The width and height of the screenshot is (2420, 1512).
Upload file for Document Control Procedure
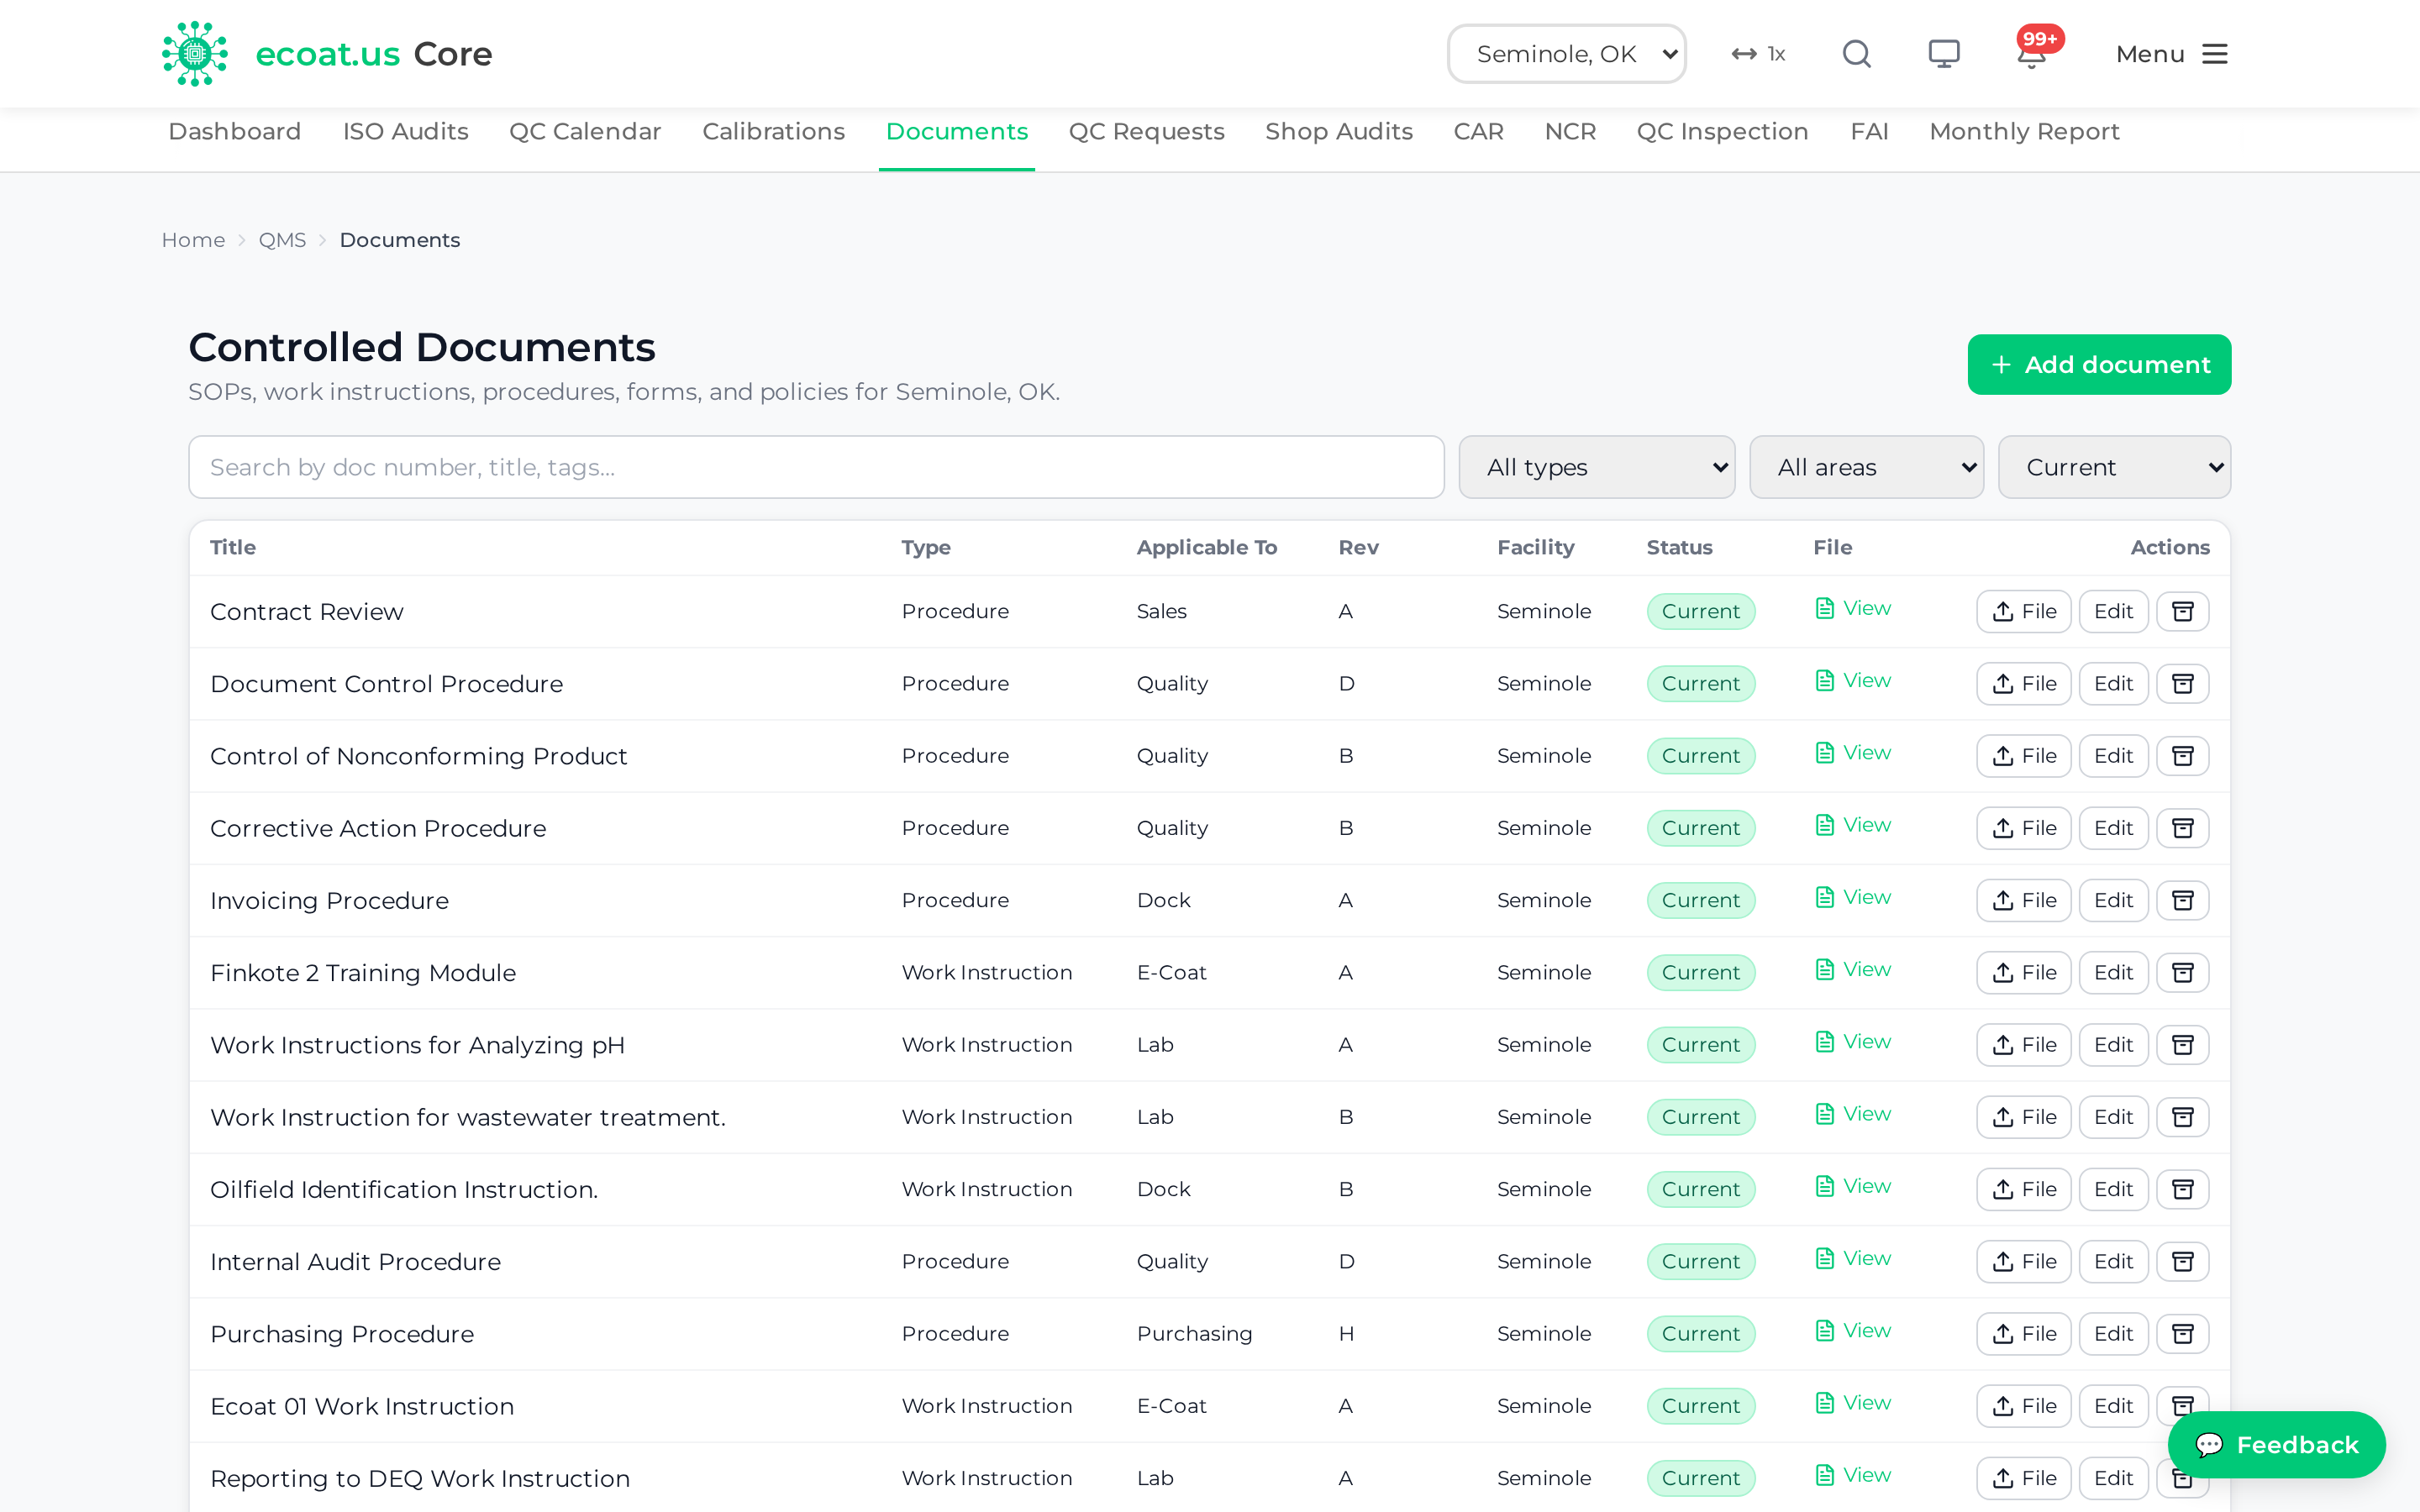[2023, 683]
